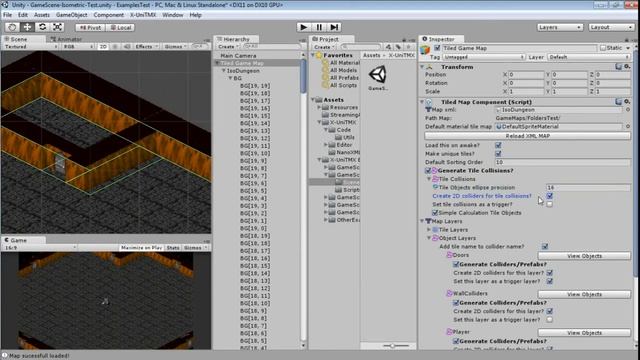Select the Move tool
Screen dimensions: 640x360
(27, 27)
